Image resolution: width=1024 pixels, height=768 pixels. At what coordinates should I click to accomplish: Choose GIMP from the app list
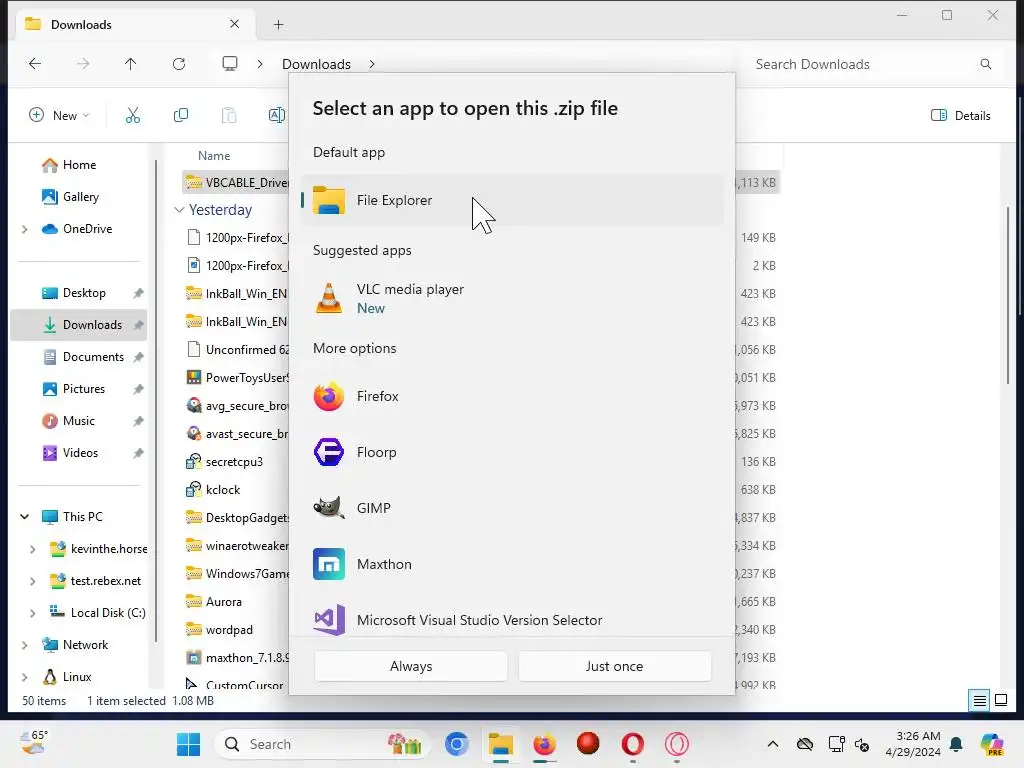(x=512, y=508)
